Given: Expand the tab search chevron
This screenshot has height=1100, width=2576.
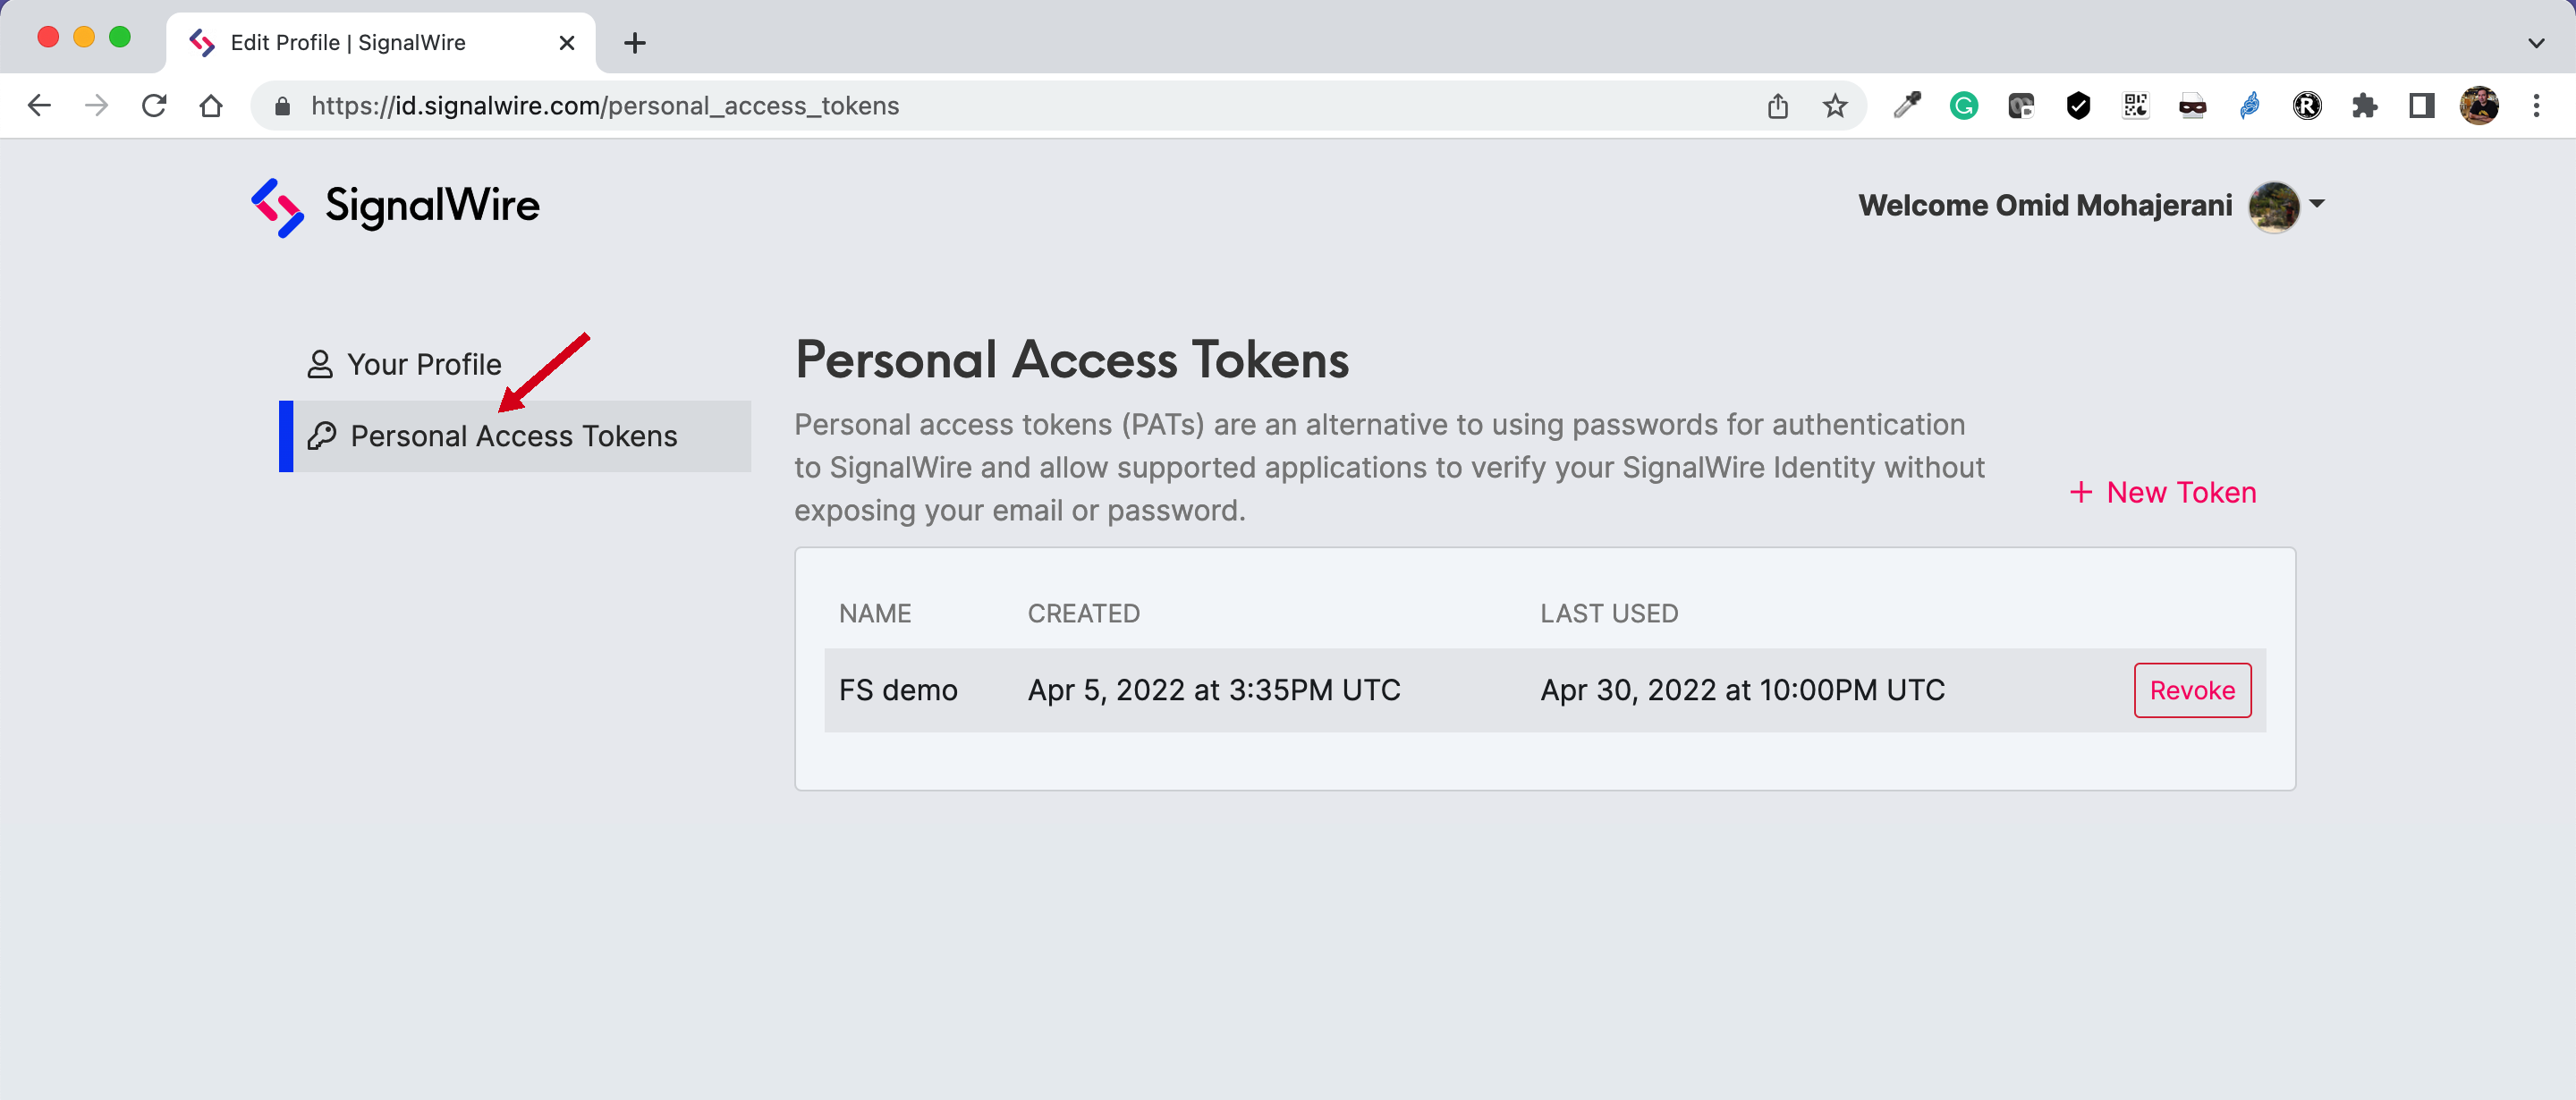Looking at the screenshot, I should (x=2536, y=43).
